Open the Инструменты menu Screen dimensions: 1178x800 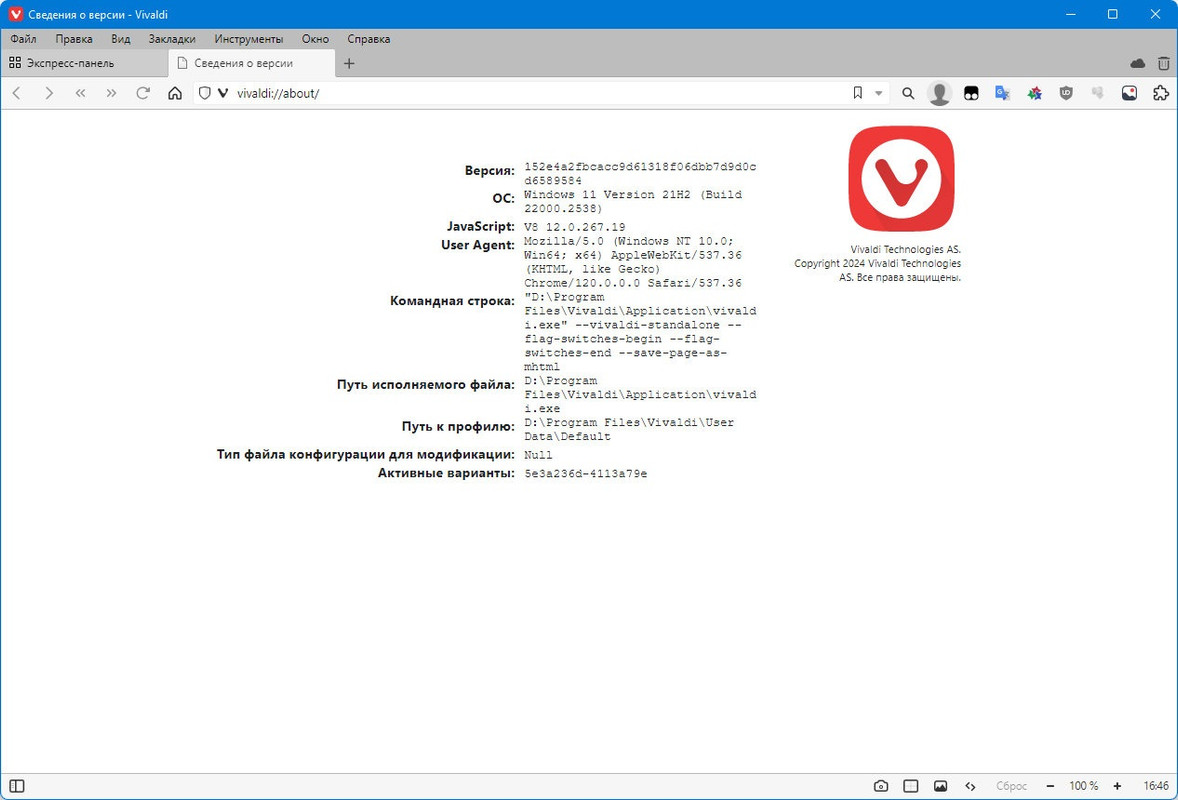point(249,39)
